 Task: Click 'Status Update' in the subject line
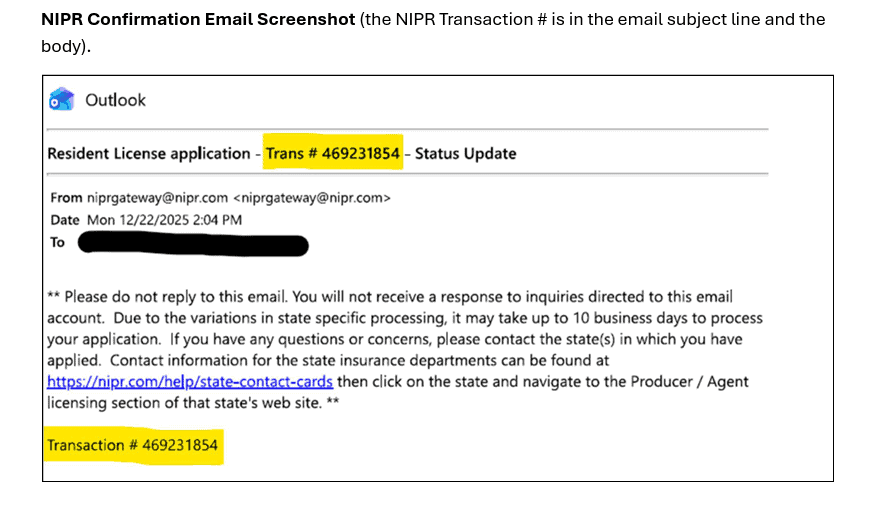(x=465, y=153)
